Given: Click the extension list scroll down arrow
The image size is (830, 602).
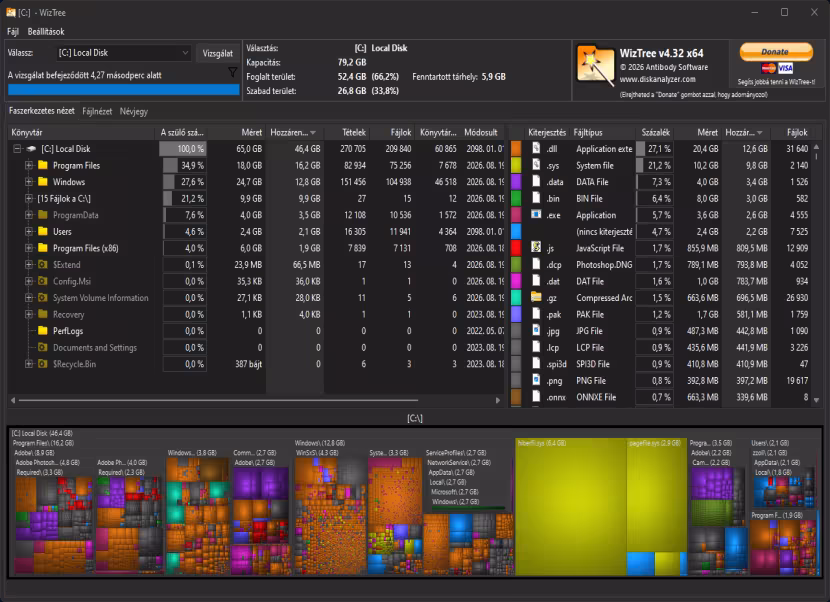Looking at the screenshot, I should [x=816, y=400].
